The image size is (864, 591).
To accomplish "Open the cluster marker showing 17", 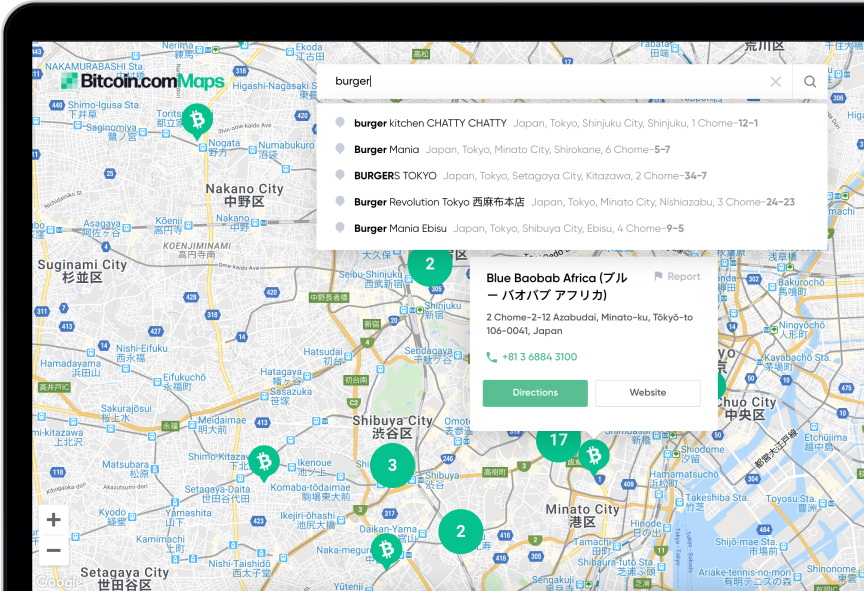I will click(x=558, y=440).
